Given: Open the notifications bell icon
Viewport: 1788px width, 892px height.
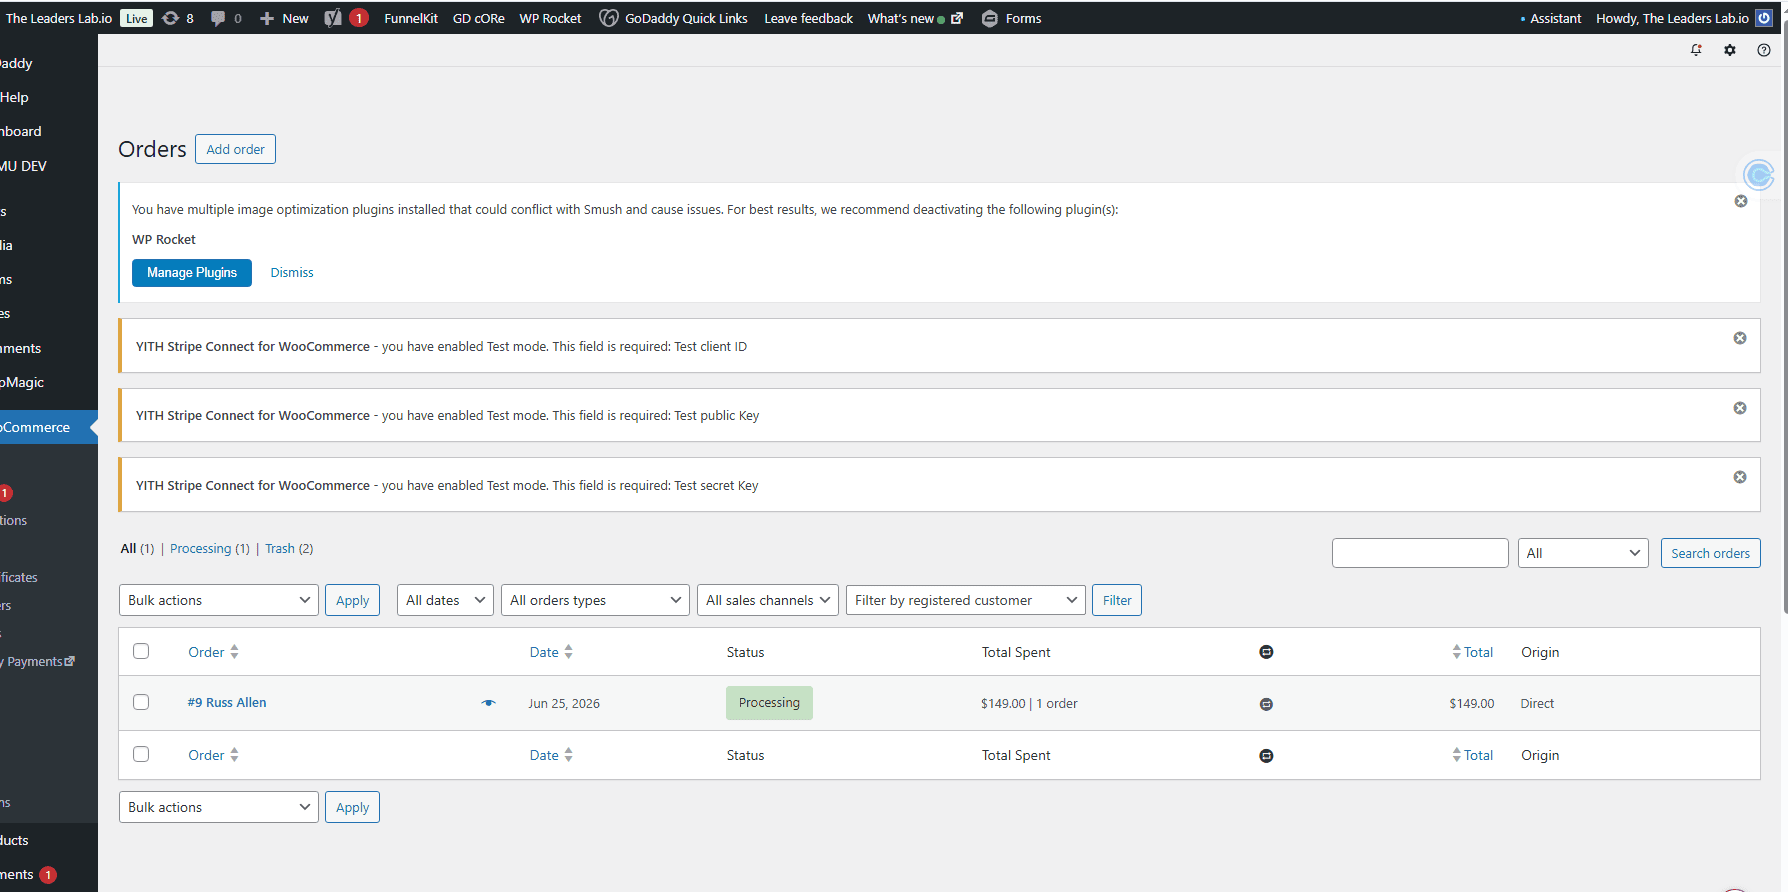Looking at the screenshot, I should tap(1696, 50).
